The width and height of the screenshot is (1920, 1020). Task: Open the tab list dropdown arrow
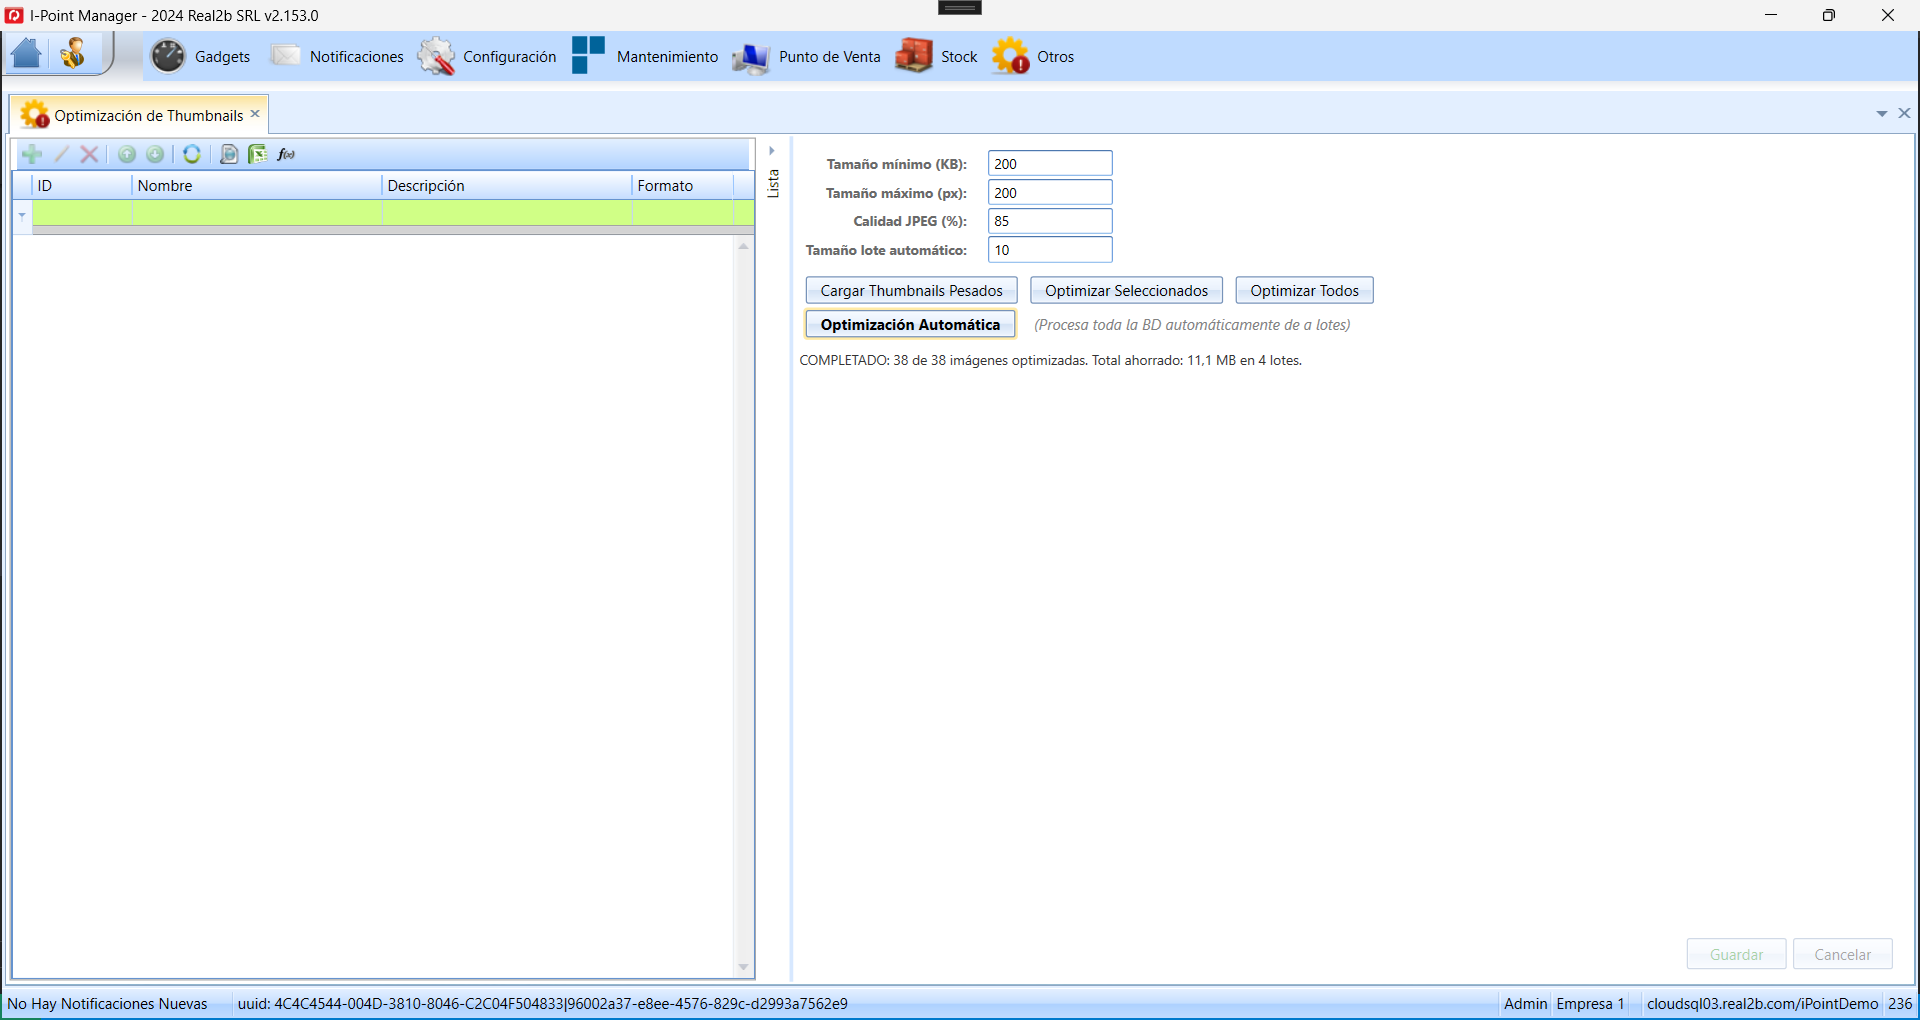coord(1882,114)
